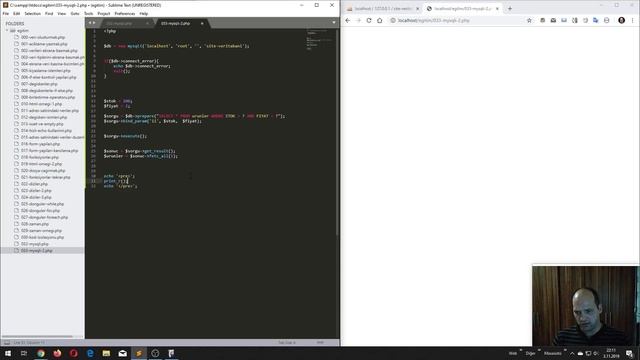Click Chrome forward arrow button

[358, 20]
